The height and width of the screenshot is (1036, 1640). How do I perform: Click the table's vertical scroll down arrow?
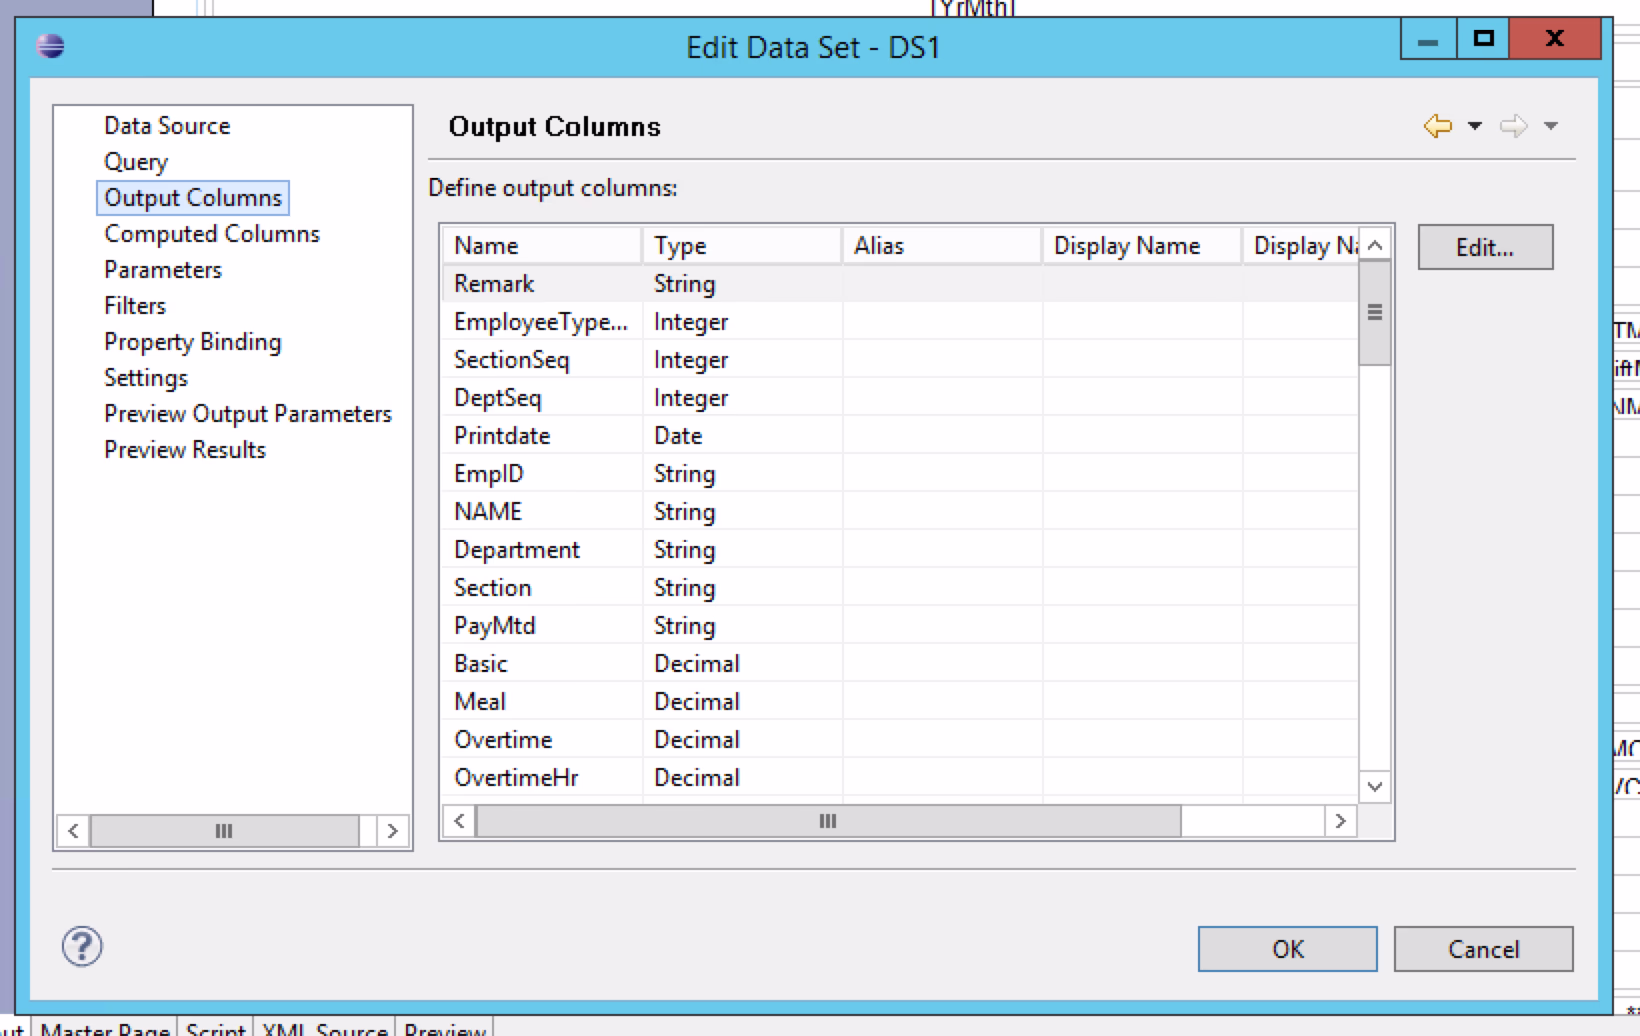pyautogui.click(x=1375, y=786)
